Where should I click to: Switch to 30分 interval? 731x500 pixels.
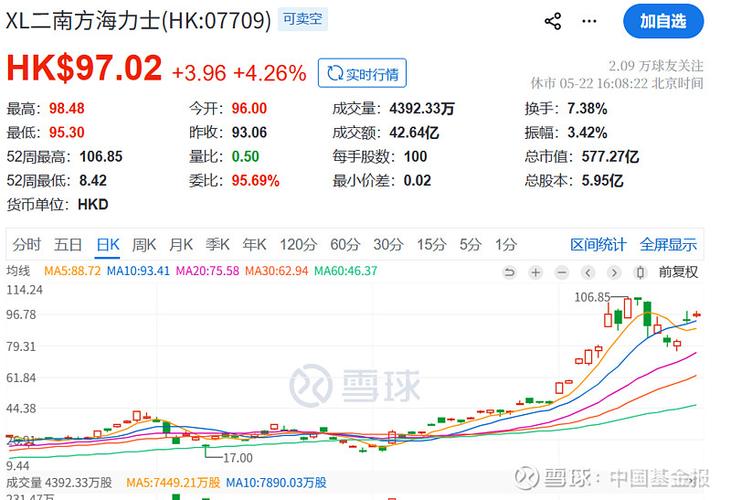tap(388, 245)
